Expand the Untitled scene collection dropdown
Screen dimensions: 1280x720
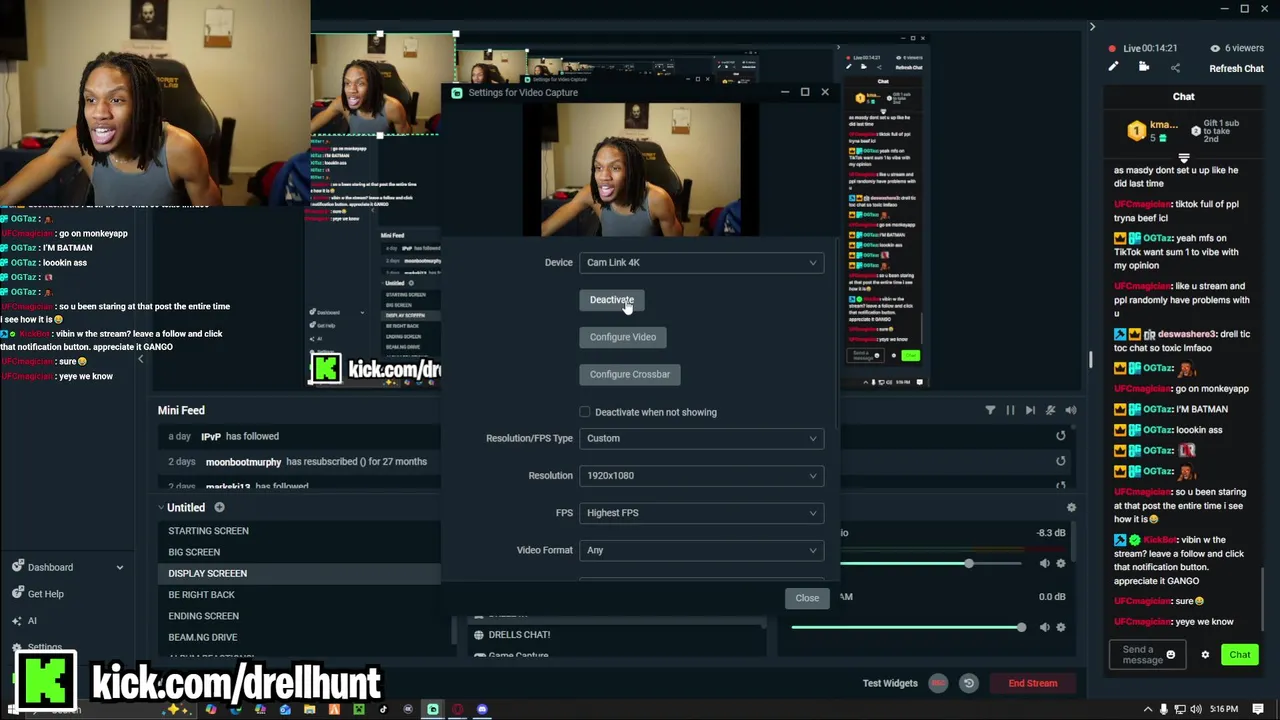[x=162, y=507]
